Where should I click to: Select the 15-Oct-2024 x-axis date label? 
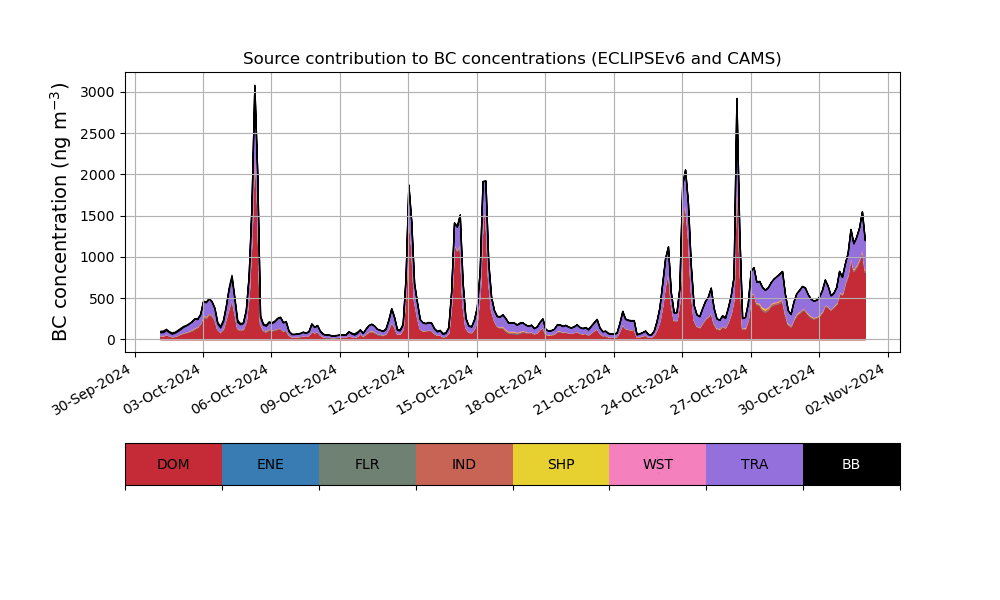click(x=434, y=390)
